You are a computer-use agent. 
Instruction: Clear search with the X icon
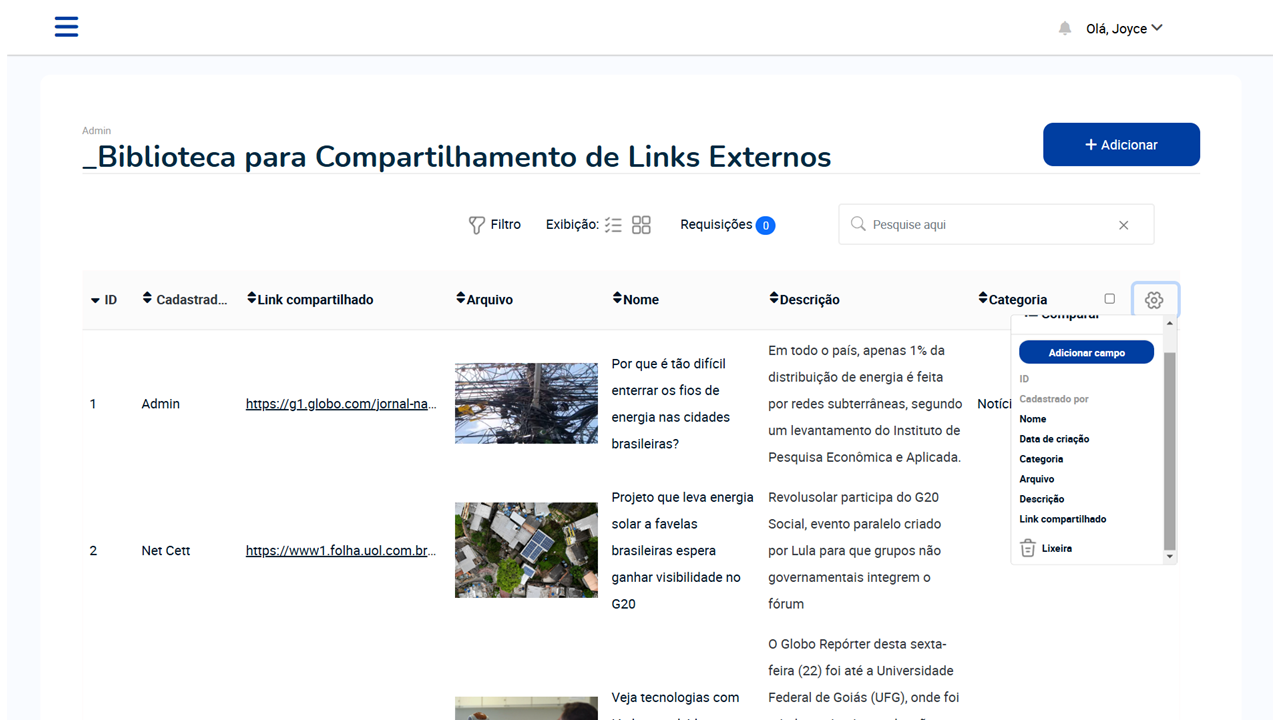pos(1123,225)
